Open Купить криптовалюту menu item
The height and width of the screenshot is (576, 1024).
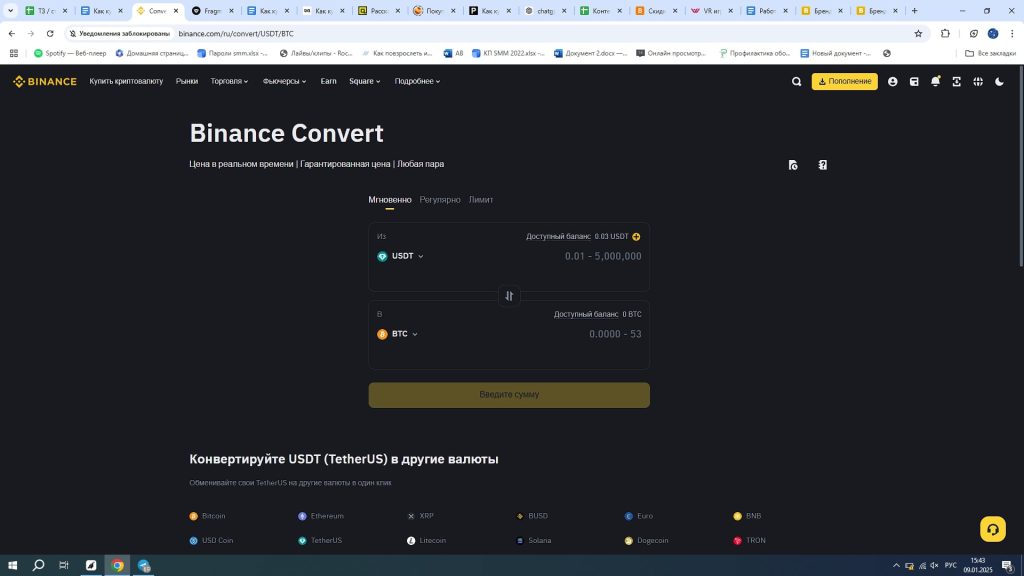click(x=126, y=82)
